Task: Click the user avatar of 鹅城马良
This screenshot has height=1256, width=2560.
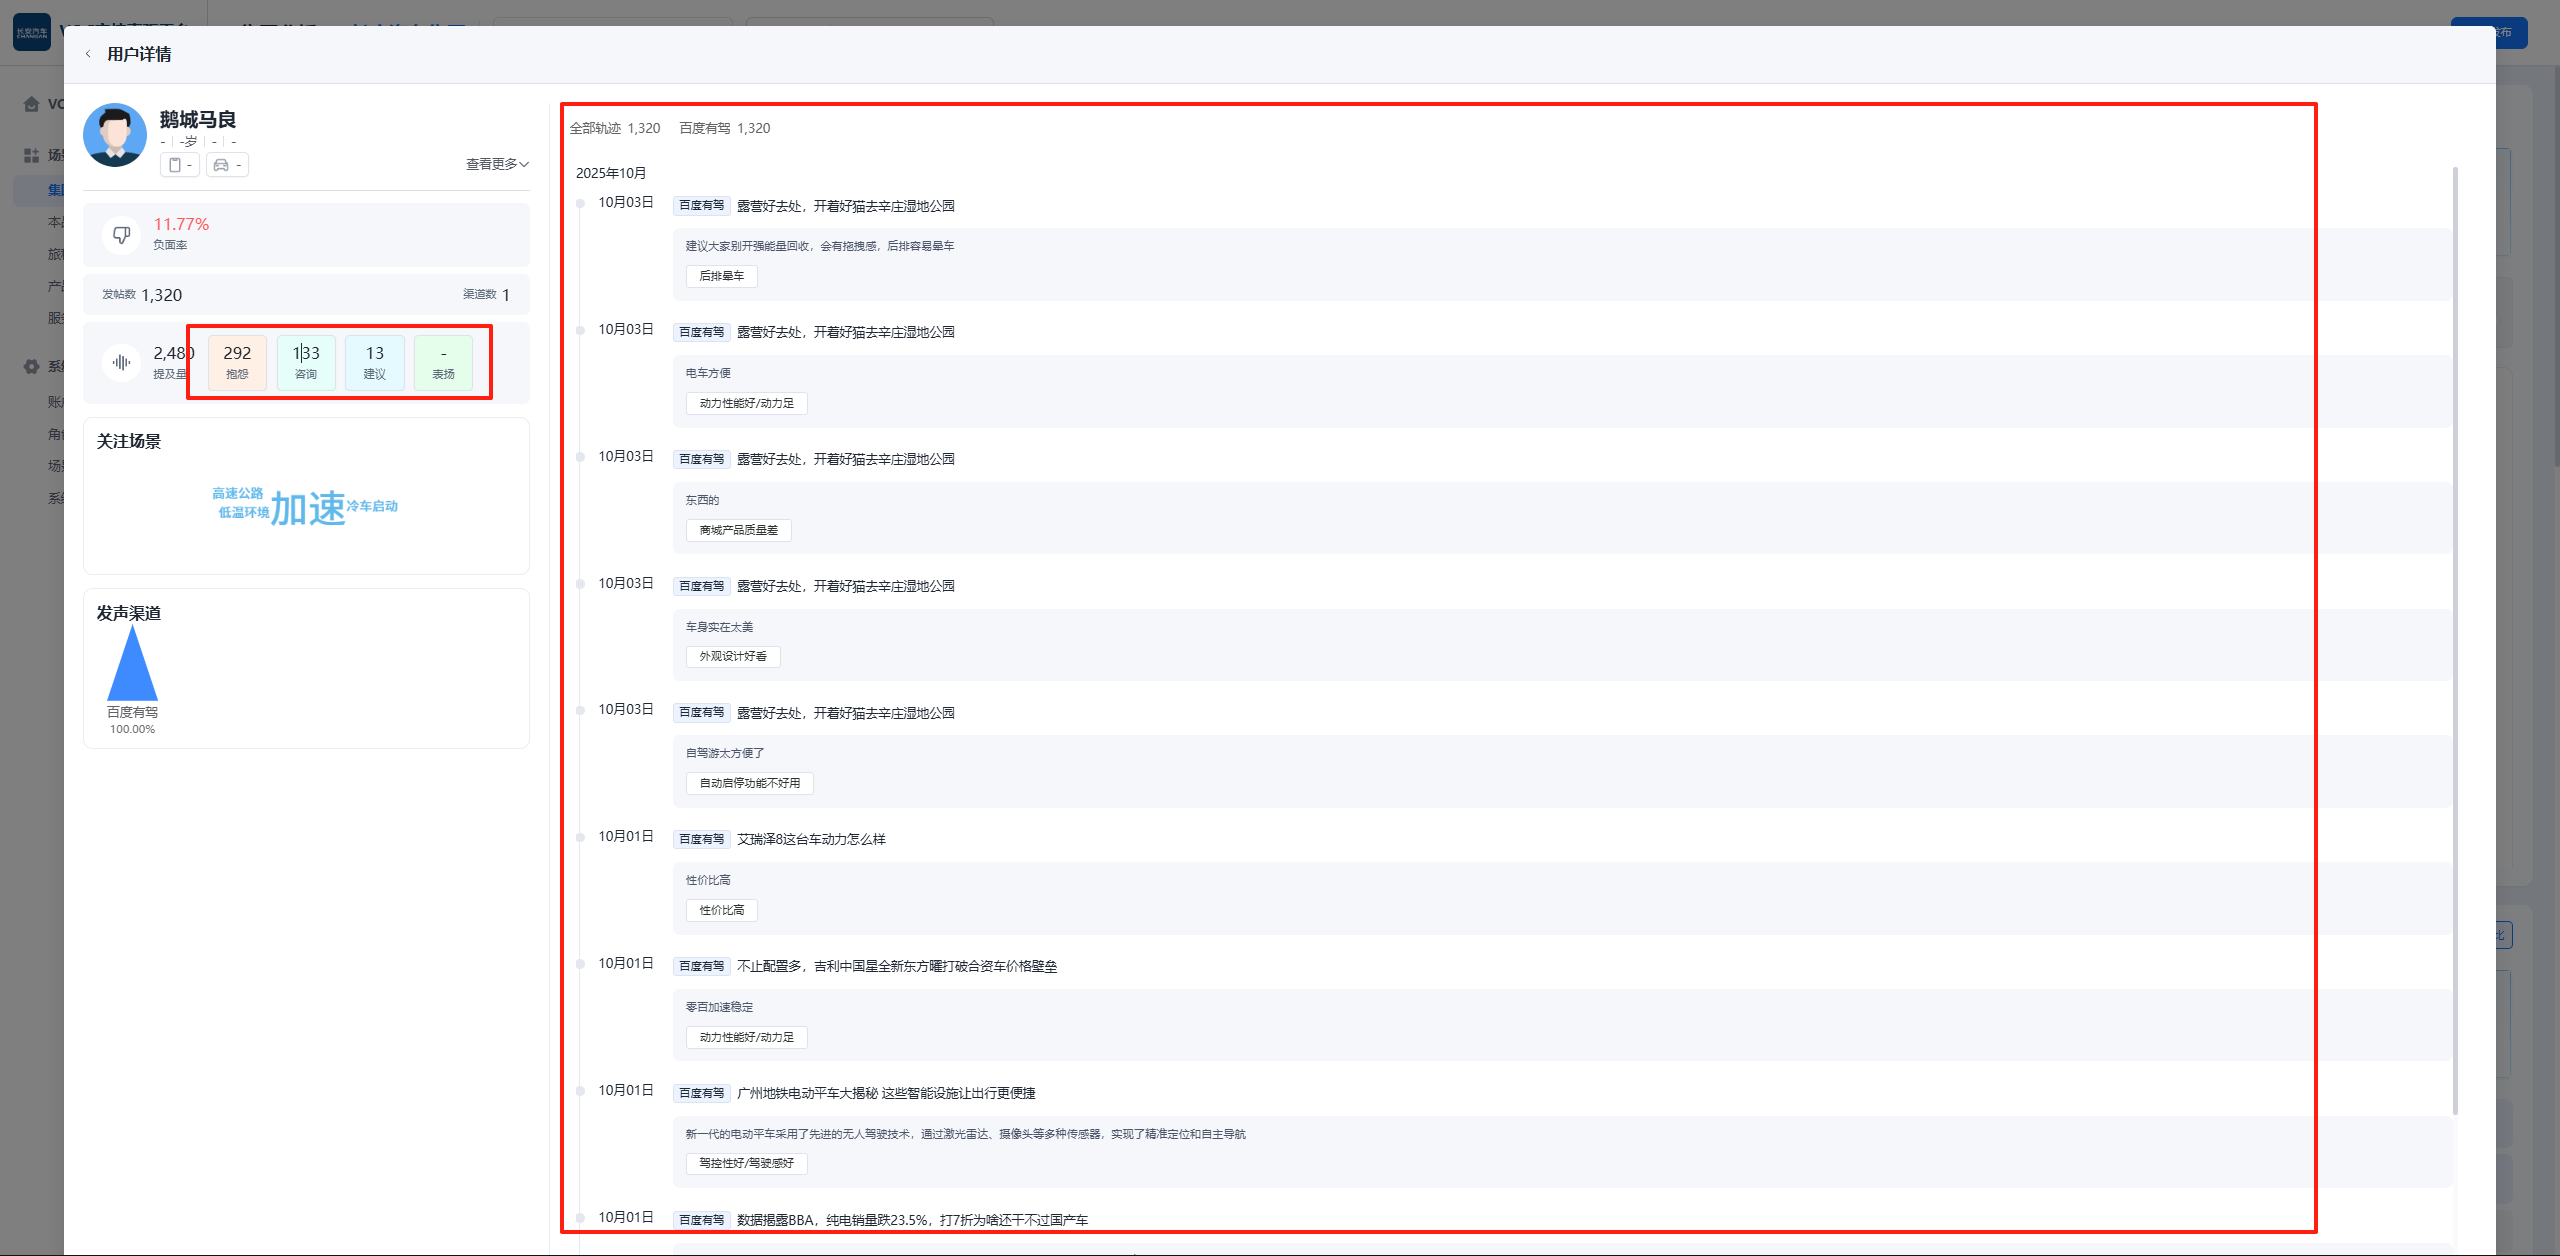Action: [x=115, y=135]
